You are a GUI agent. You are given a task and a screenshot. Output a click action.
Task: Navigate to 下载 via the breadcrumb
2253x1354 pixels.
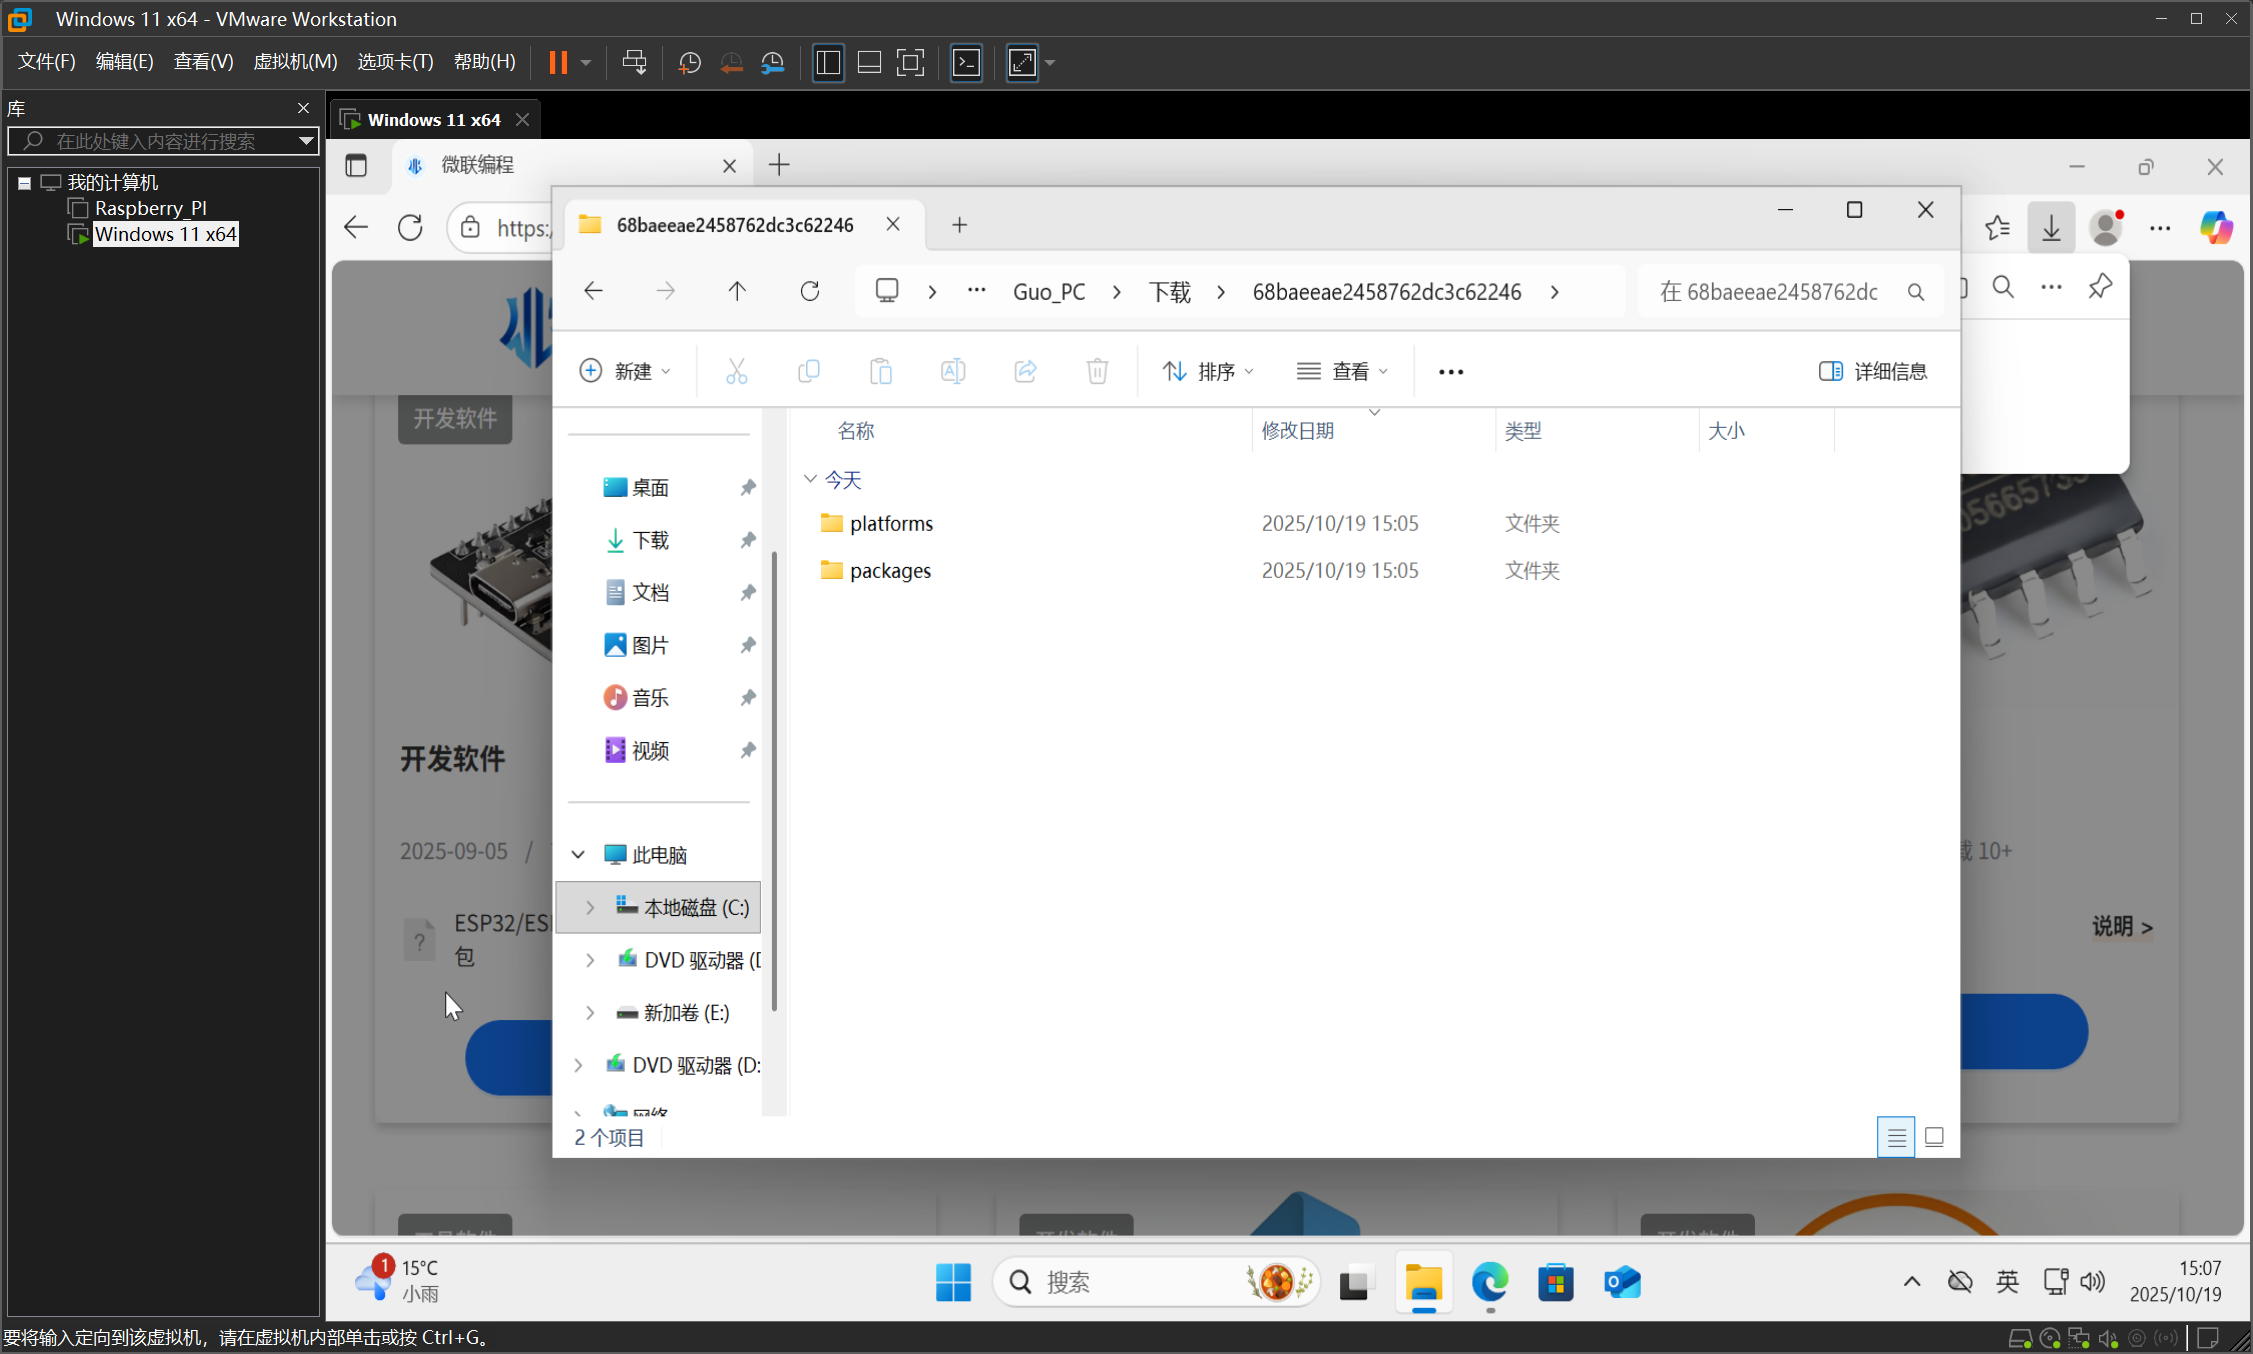click(x=1169, y=291)
